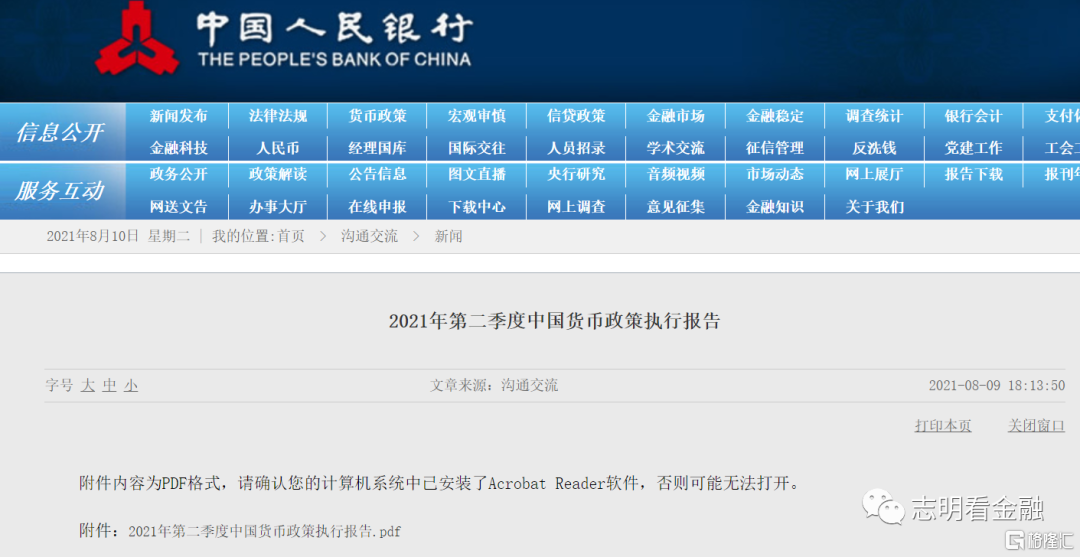The height and width of the screenshot is (557, 1080).
Task: Open the 反洗钱 menu item
Action: point(874,148)
